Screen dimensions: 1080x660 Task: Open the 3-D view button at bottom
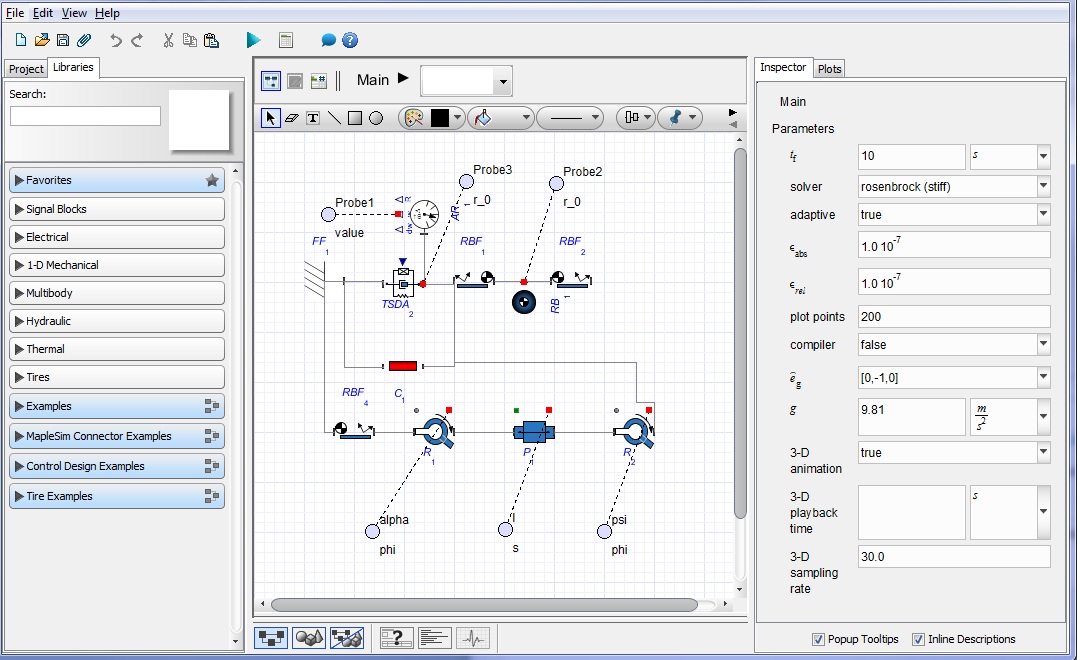tap(308, 638)
